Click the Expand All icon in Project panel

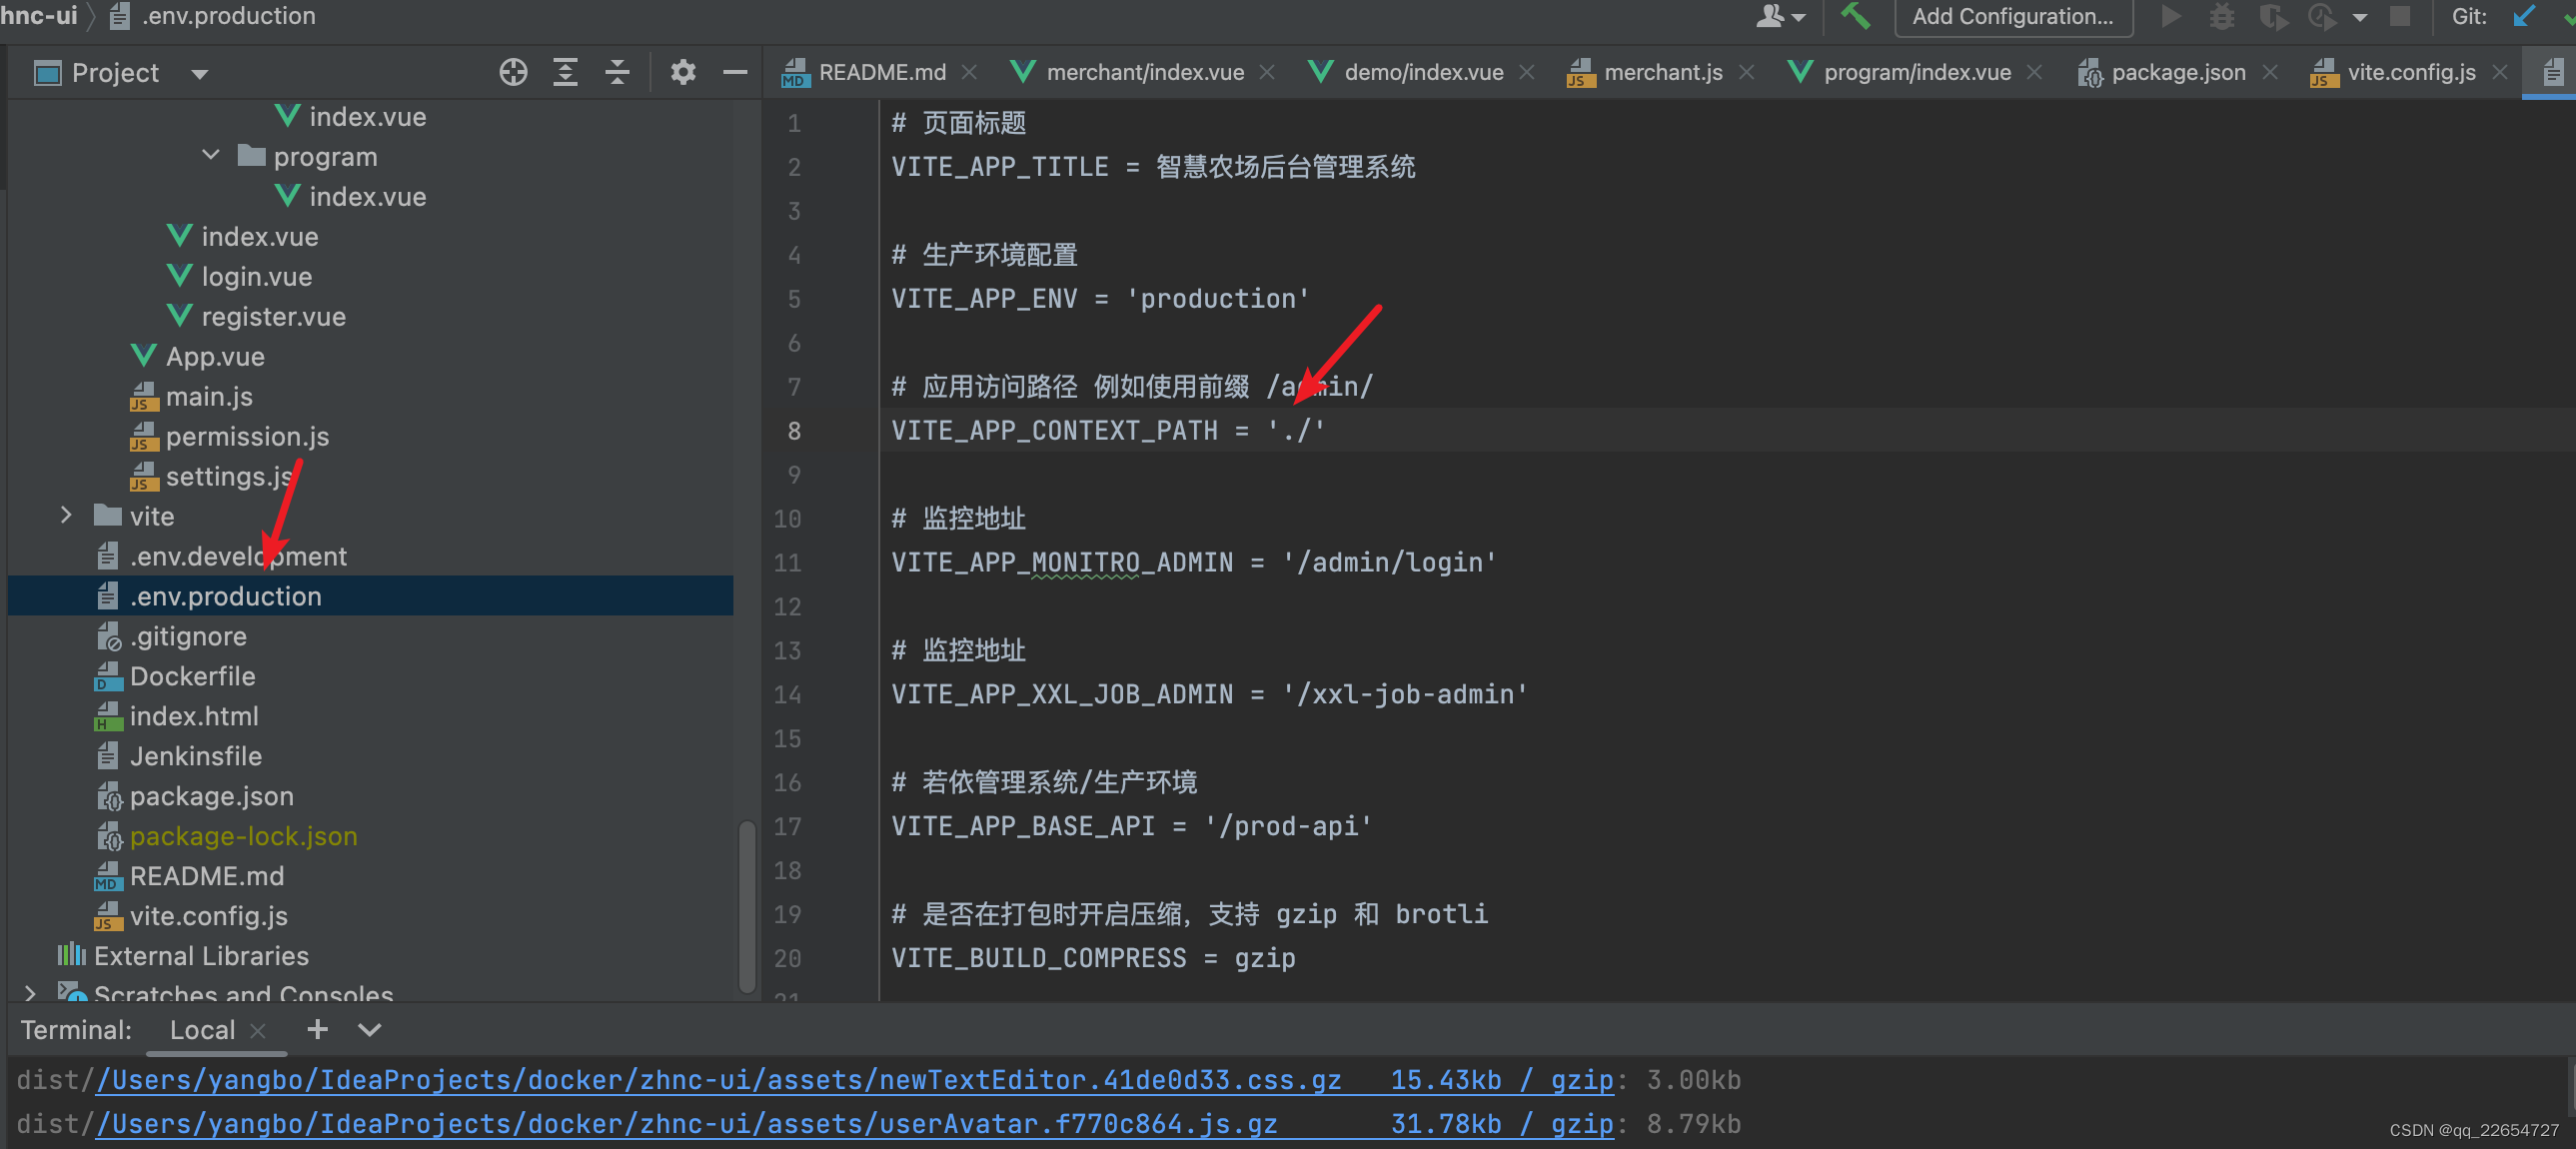point(565,72)
